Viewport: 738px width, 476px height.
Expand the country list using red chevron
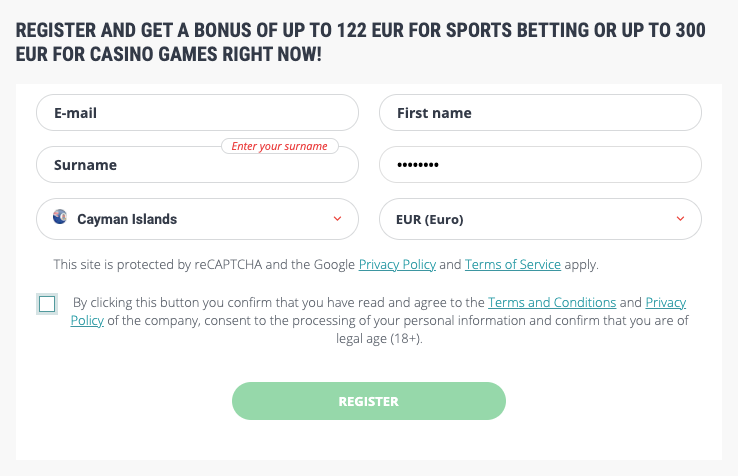[x=337, y=218]
